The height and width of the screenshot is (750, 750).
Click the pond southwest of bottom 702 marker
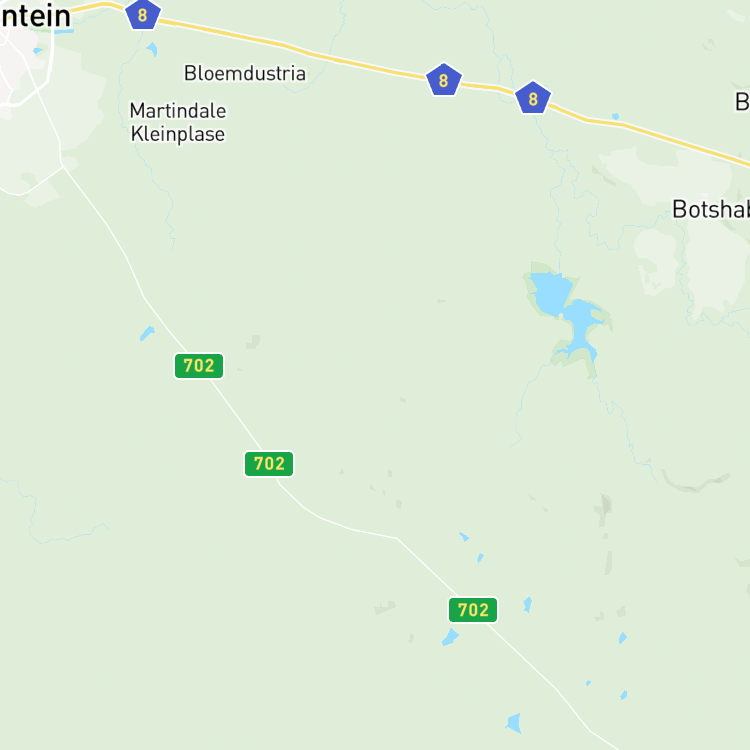(450, 637)
